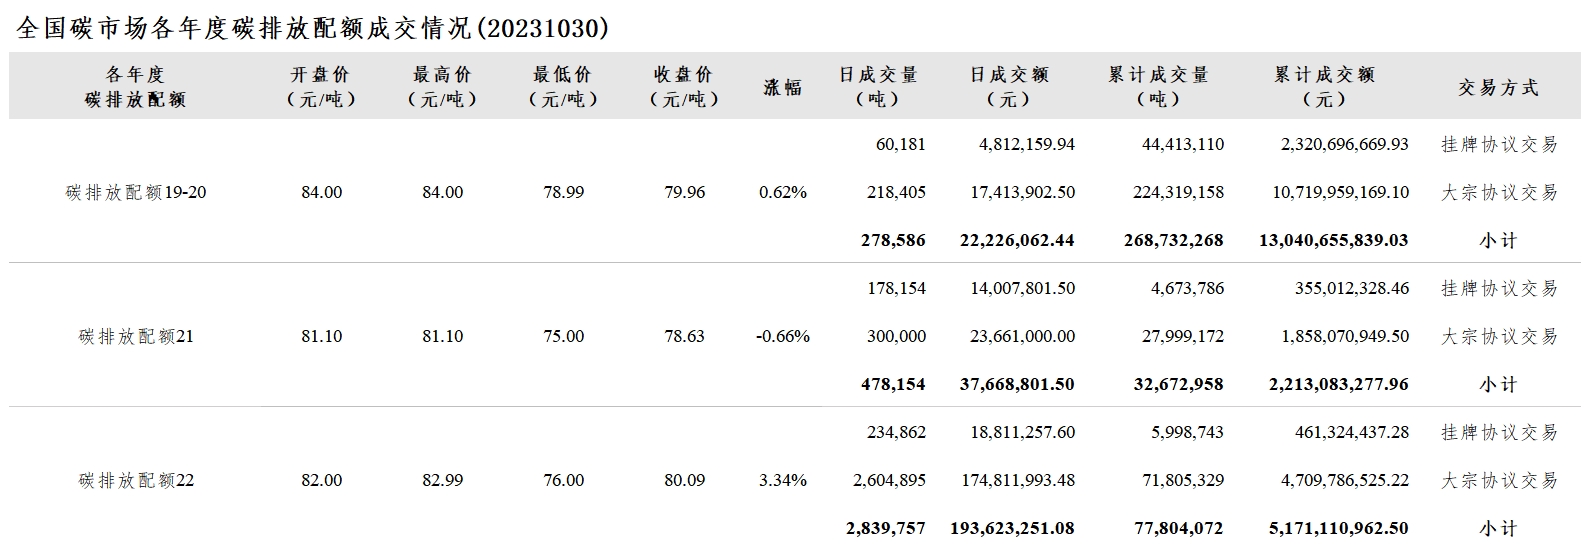Click the 3.34% change value
This screenshot has height=553, width=1590.
coord(783,480)
